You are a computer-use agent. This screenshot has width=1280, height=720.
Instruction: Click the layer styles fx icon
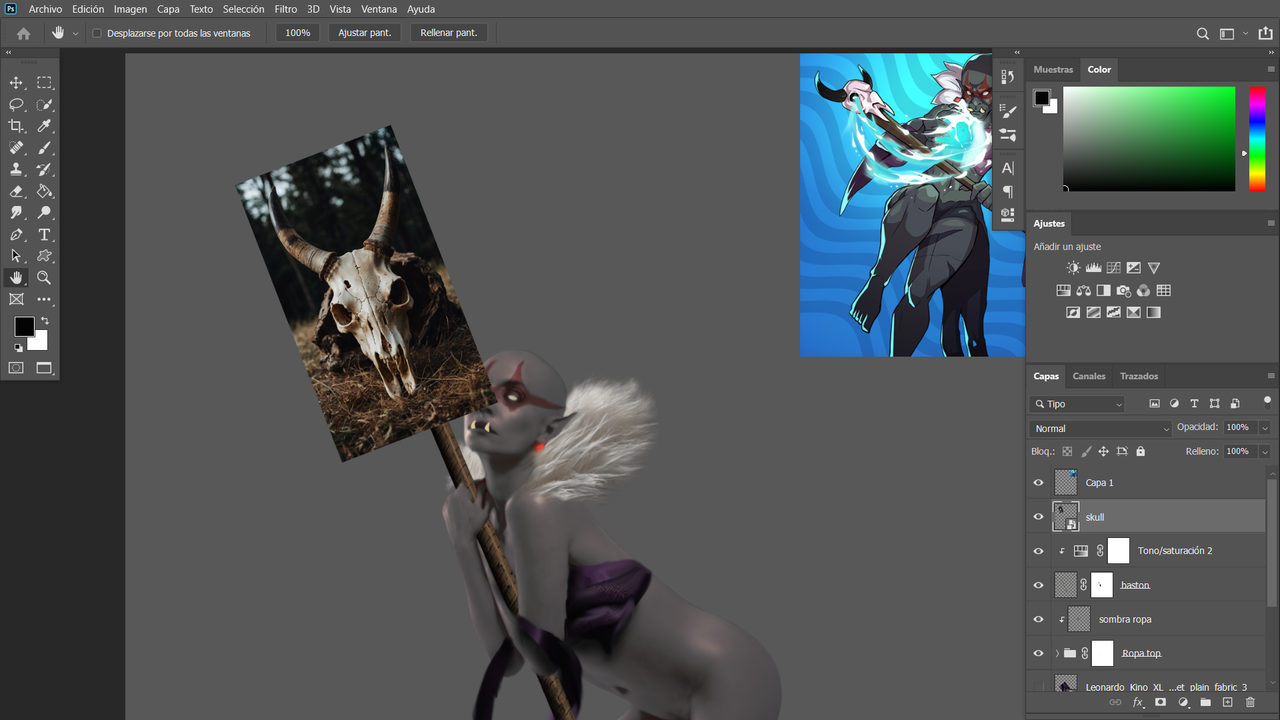pyautogui.click(x=1138, y=703)
